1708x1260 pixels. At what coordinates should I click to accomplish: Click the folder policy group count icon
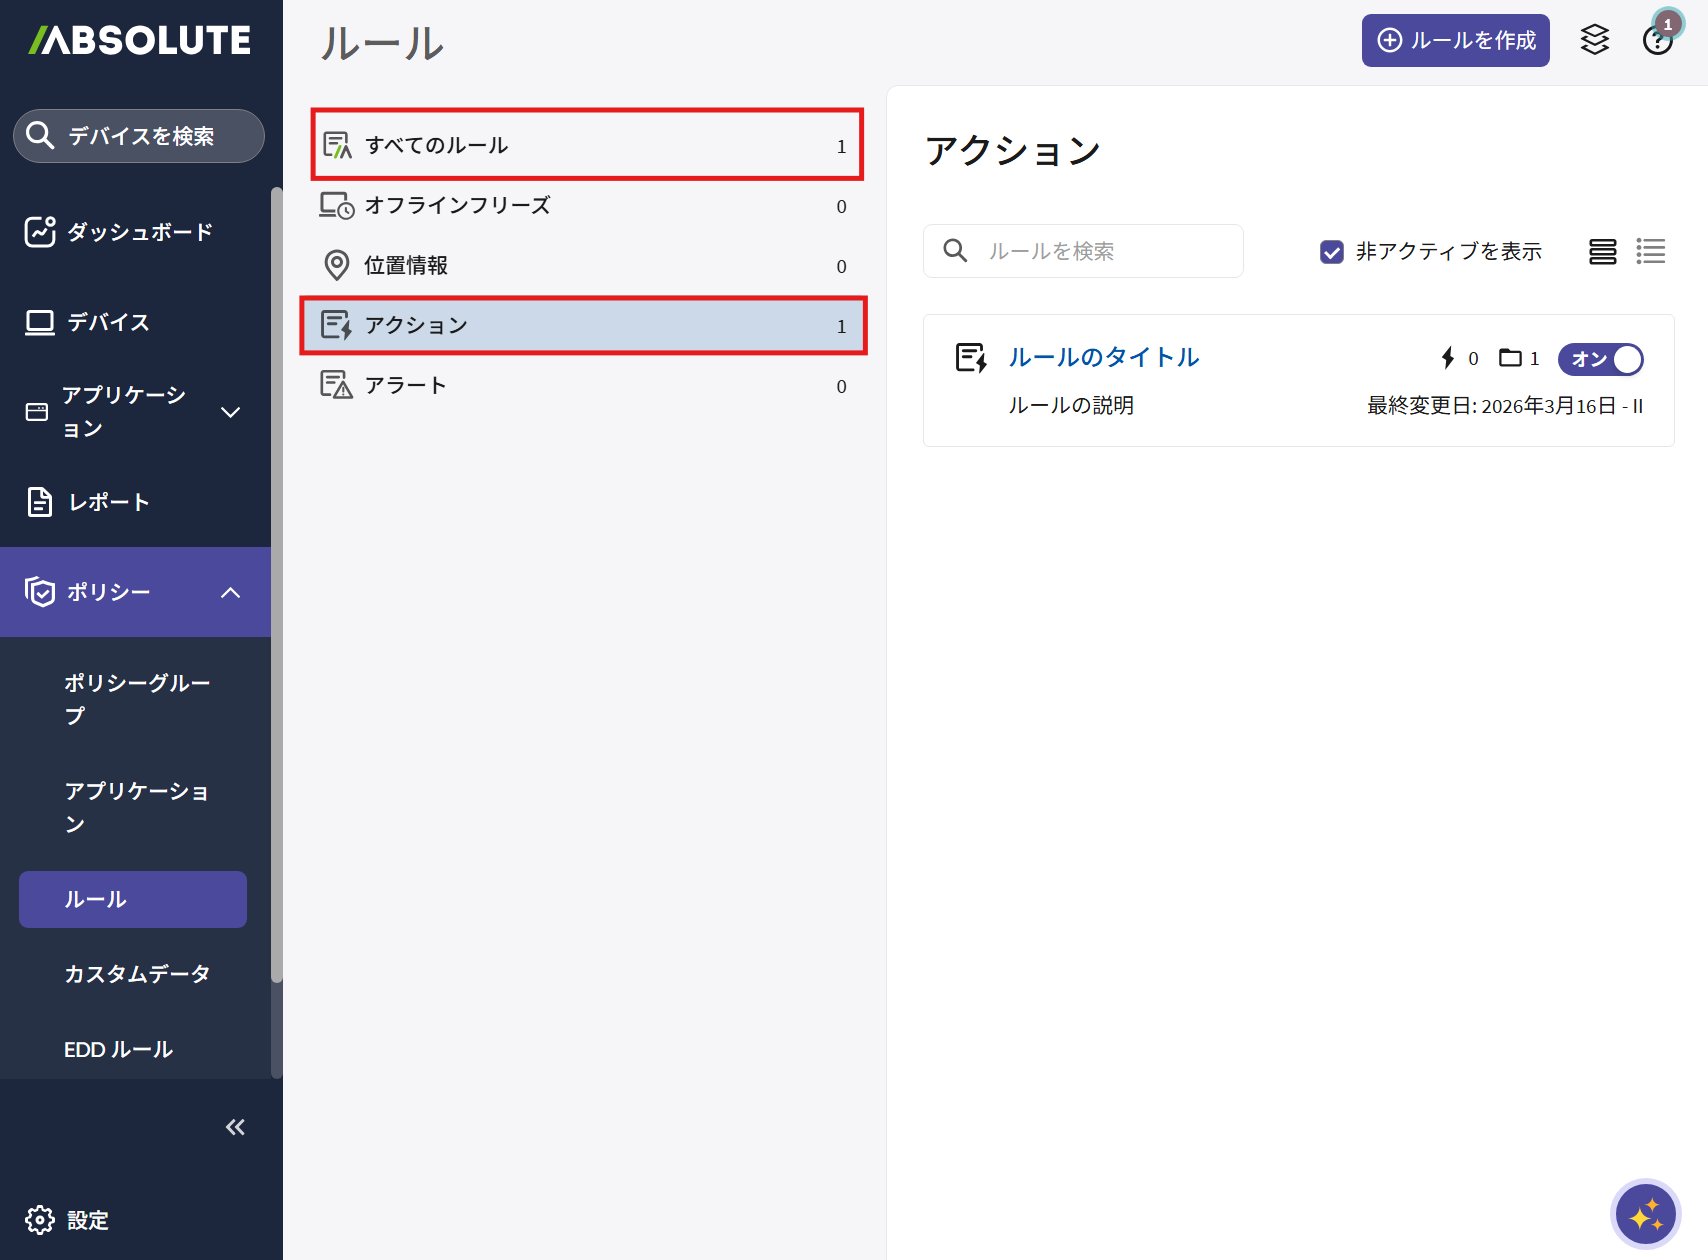tap(1509, 358)
